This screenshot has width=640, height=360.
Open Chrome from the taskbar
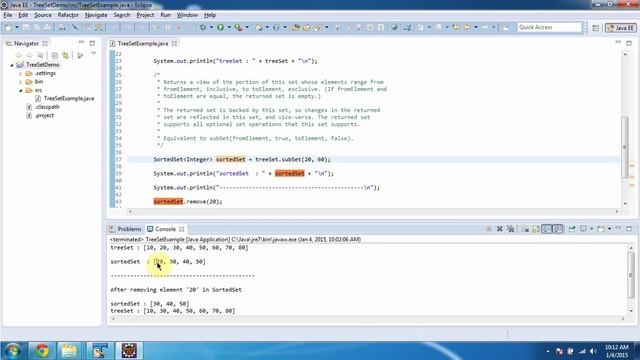coord(41,350)
